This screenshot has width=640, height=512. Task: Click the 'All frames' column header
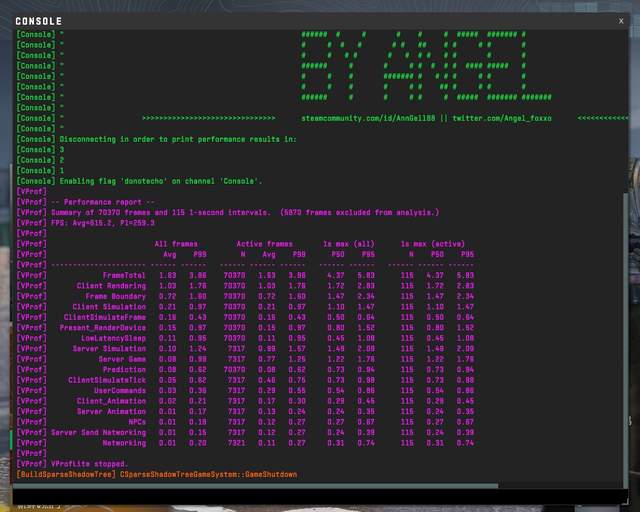coord(176,244)
